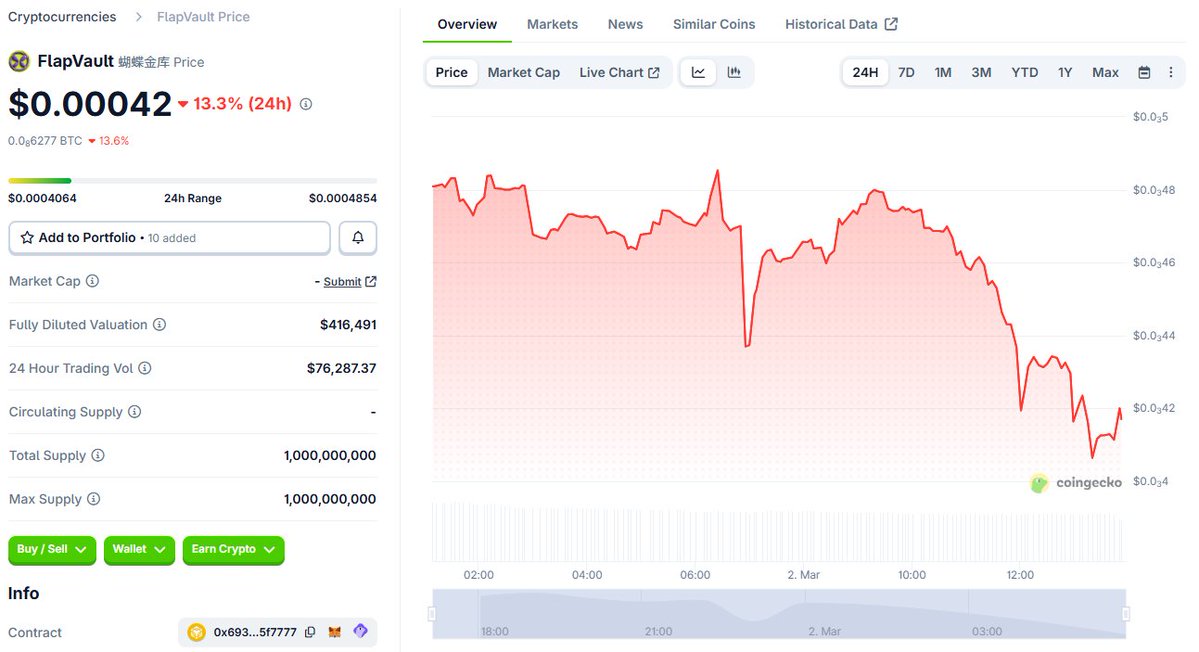Click the $416,491 valuation value
The width and height of the screenshot is (1199, 652).
[x=348, y=324]
